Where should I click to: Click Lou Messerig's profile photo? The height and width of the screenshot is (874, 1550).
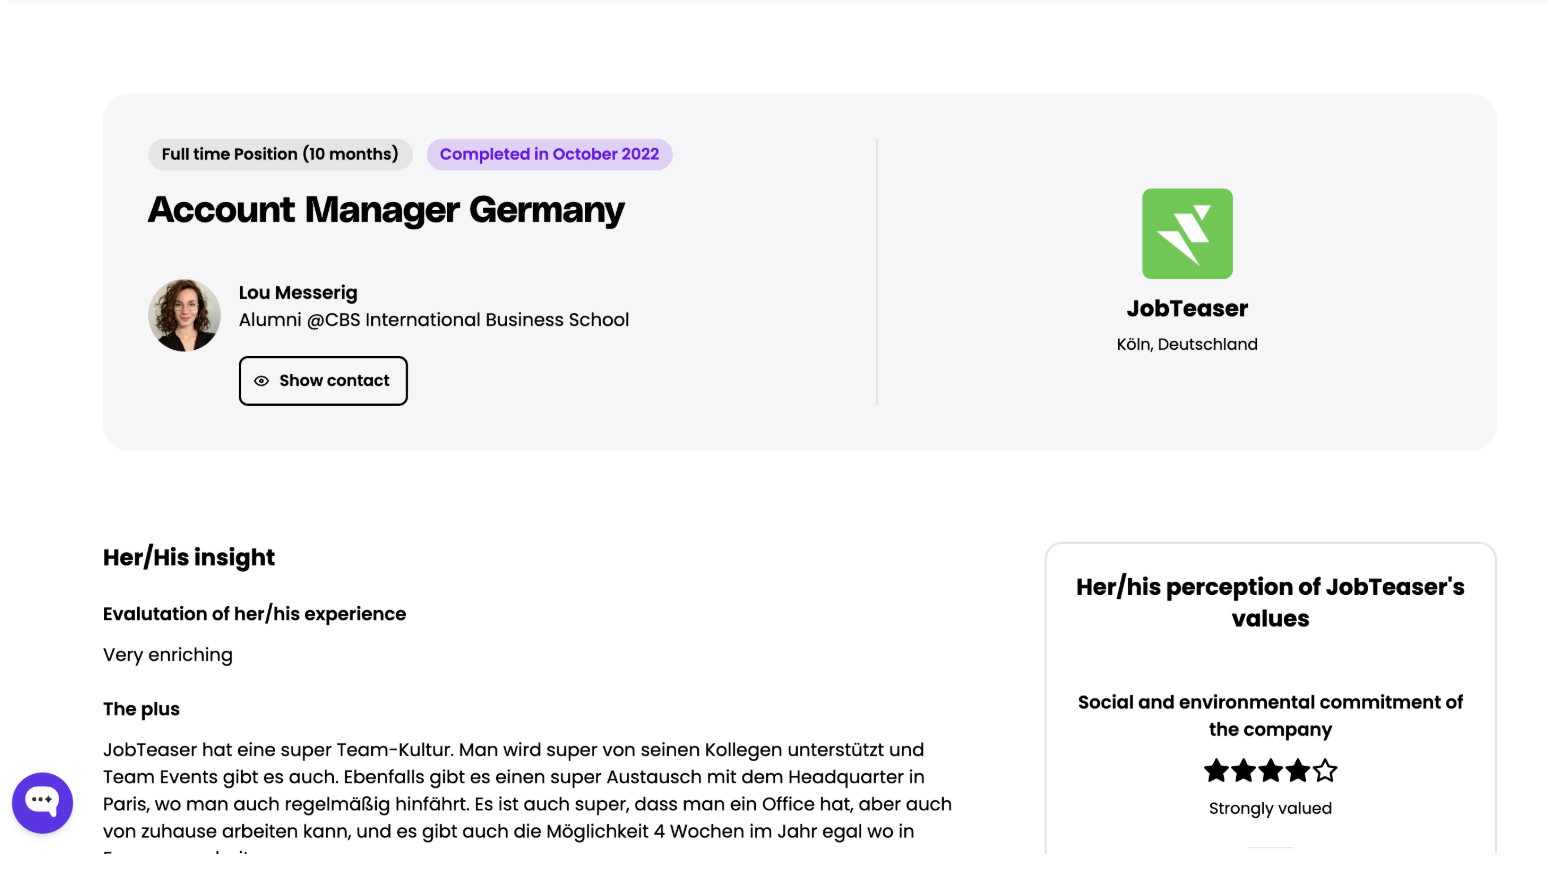[184, 315]
